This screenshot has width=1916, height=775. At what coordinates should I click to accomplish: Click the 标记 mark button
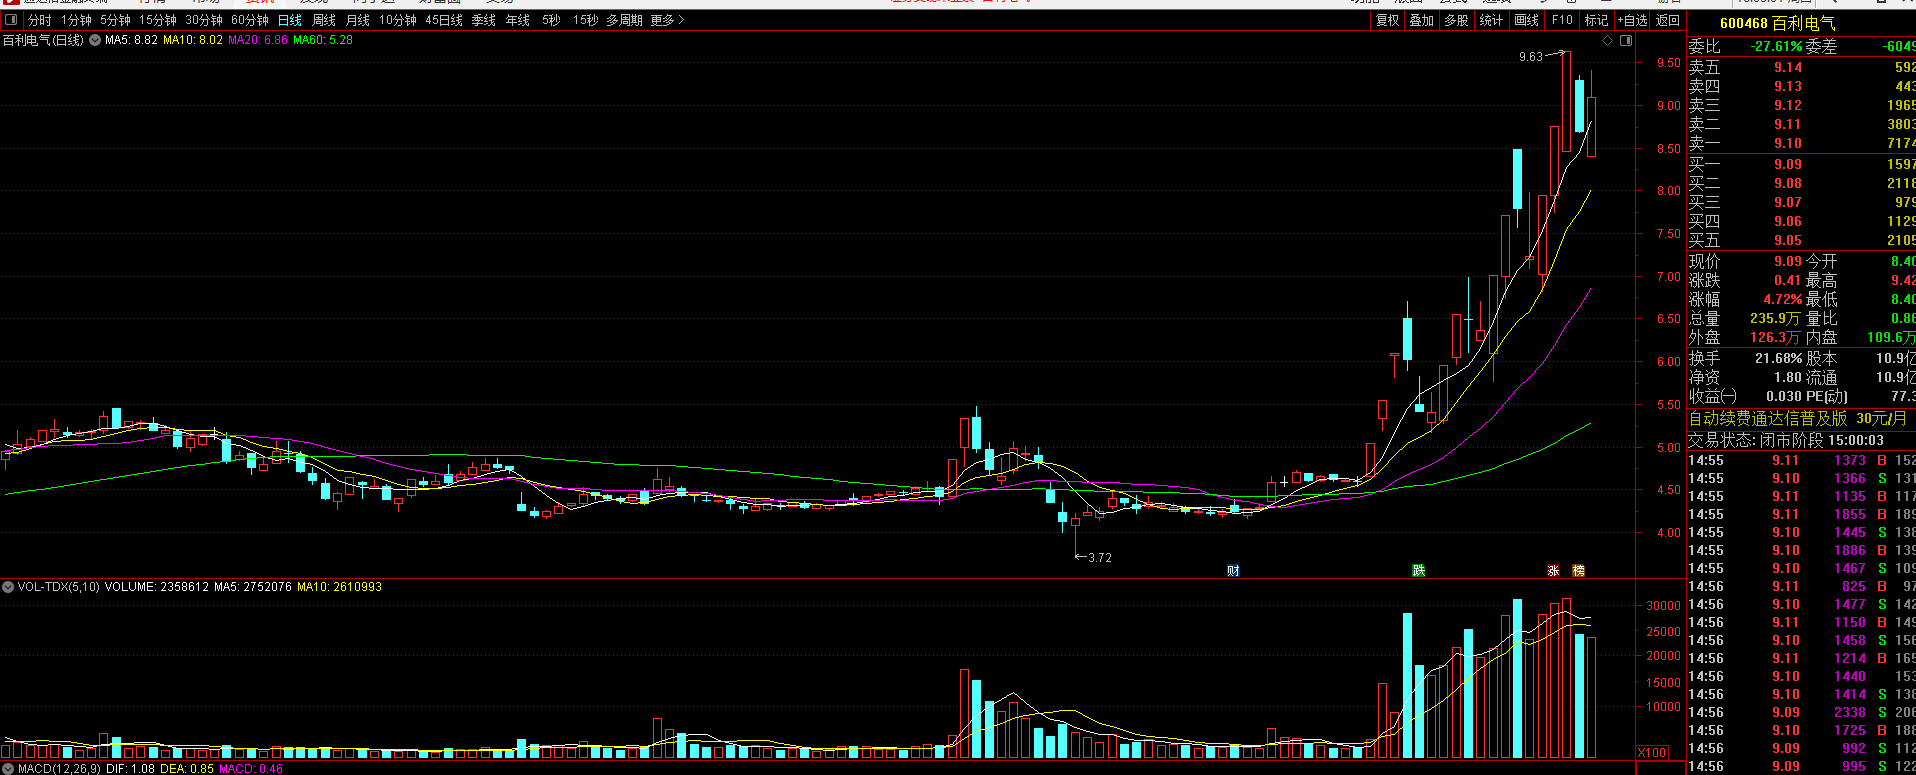click(1597, 20)
